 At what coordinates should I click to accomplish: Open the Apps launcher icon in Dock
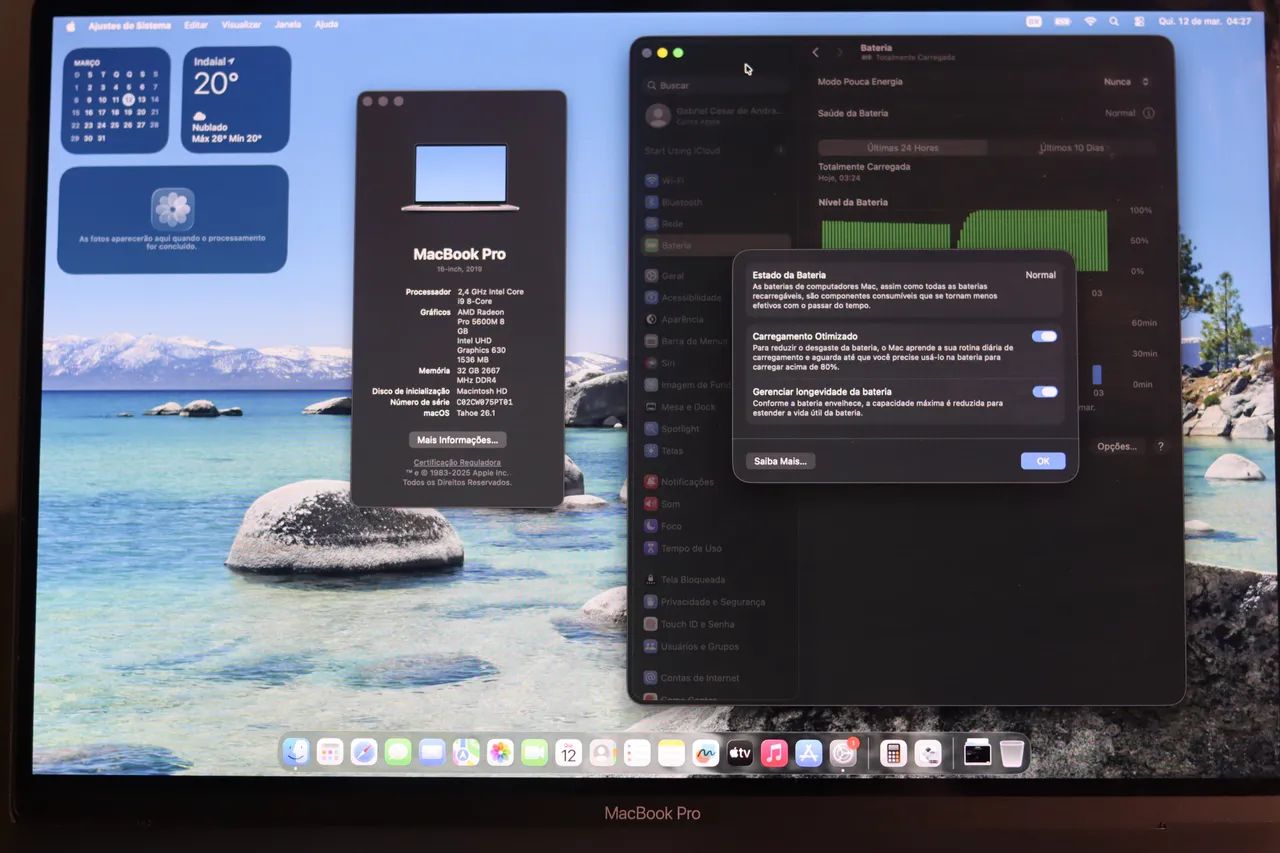(x=330, y=752)
